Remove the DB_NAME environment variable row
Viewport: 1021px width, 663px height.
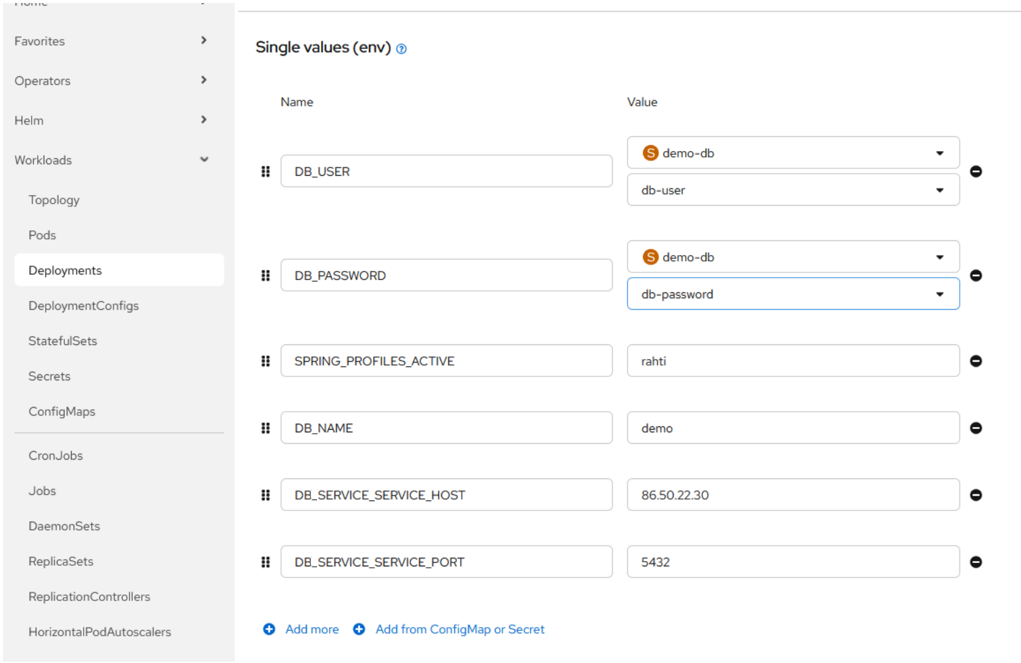976,428
